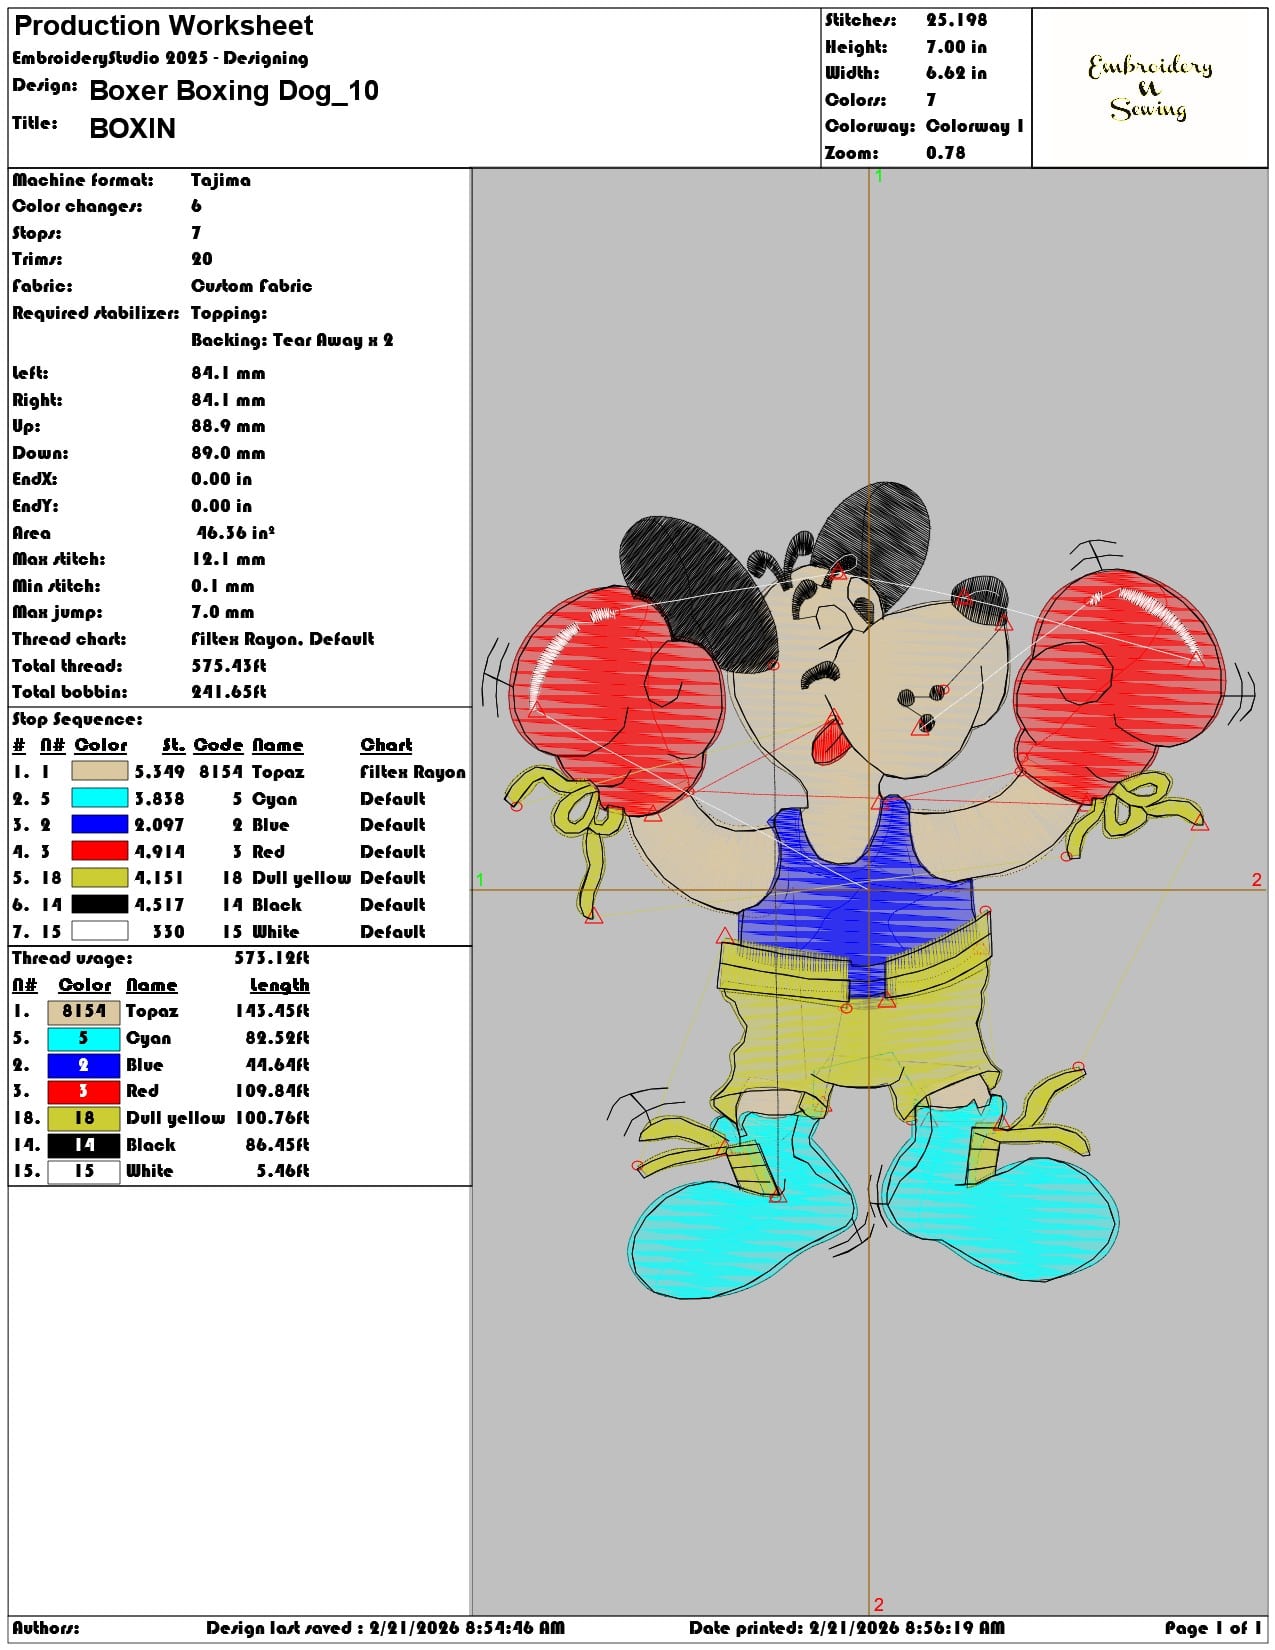Click Backing: Tear Away x 2
Viewport: 1275px width, 1650px height.
coord(292,340)
